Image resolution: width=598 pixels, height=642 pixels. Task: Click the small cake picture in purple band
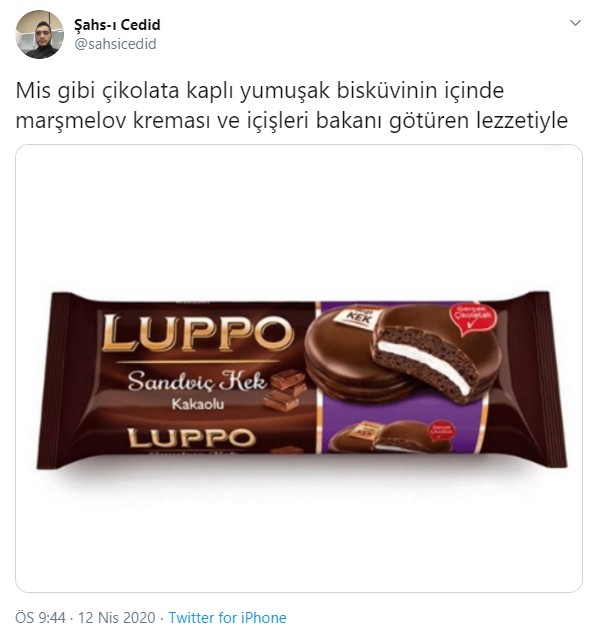point(392,436)
